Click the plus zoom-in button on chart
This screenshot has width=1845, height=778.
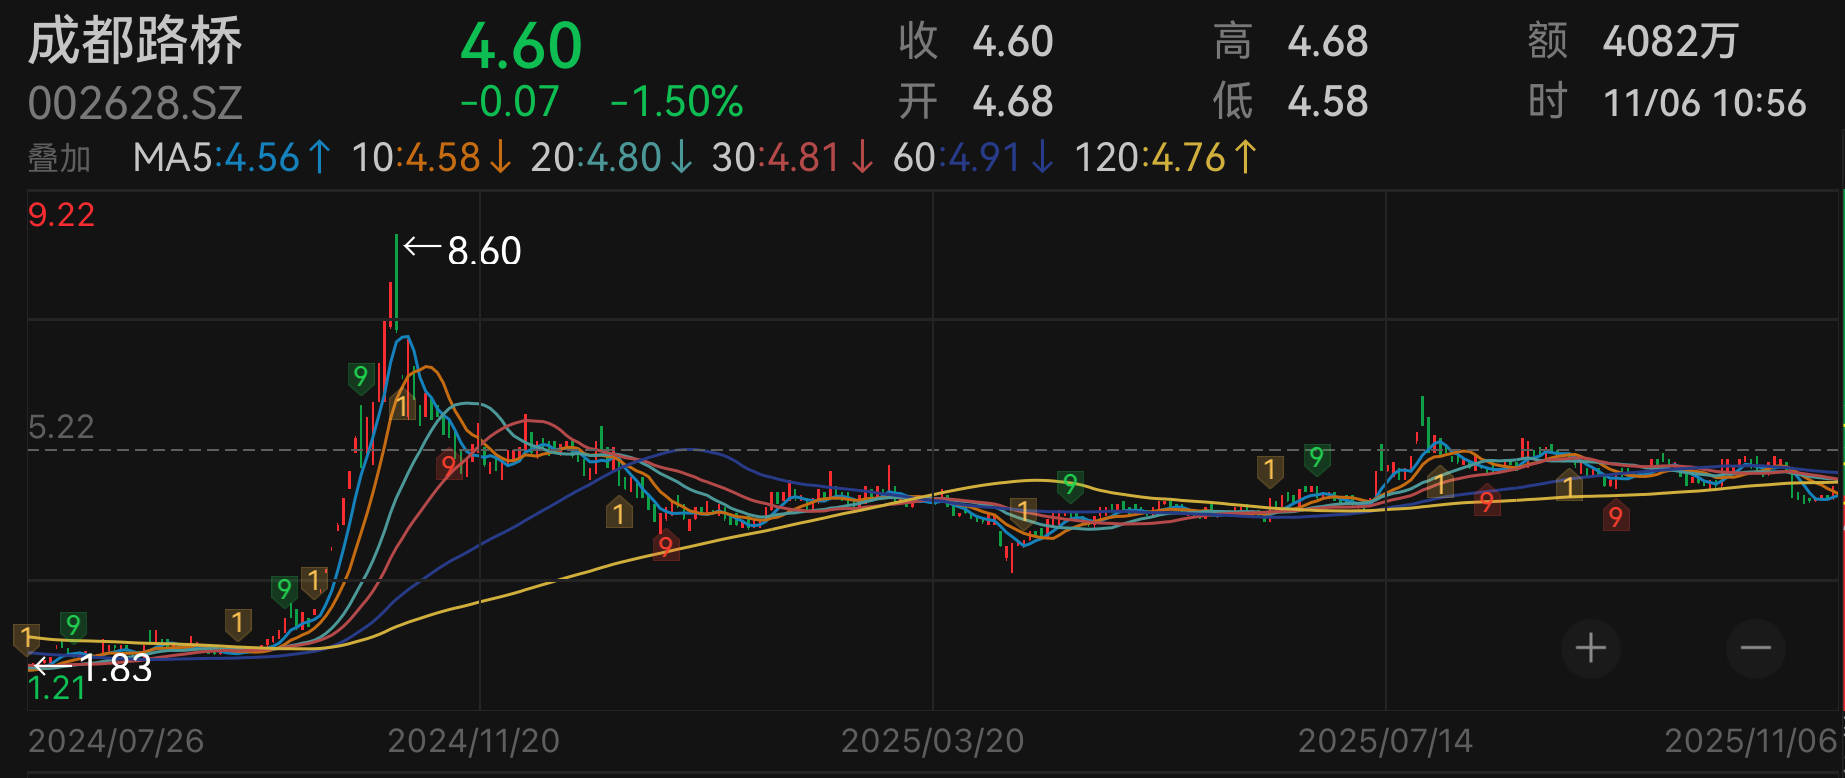(1590, 648)
